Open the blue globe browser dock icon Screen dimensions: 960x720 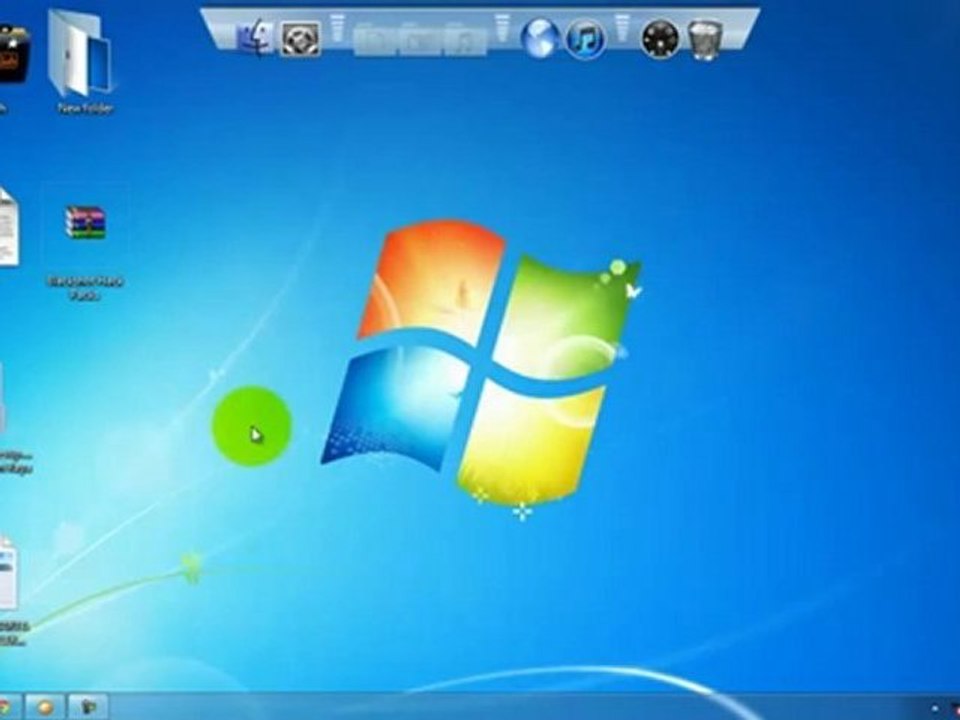pyautogui.click(x=541, y=39)
